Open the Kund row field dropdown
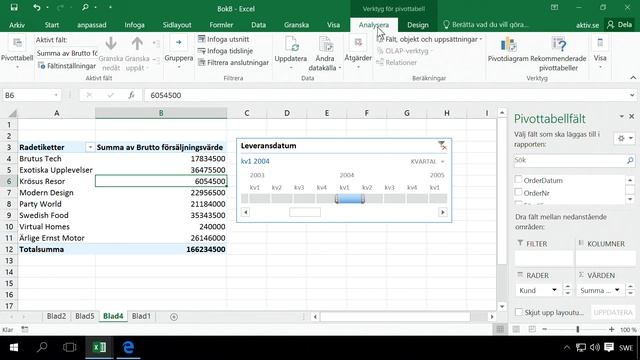Viewport: 640px width, 360px height. 554,290
